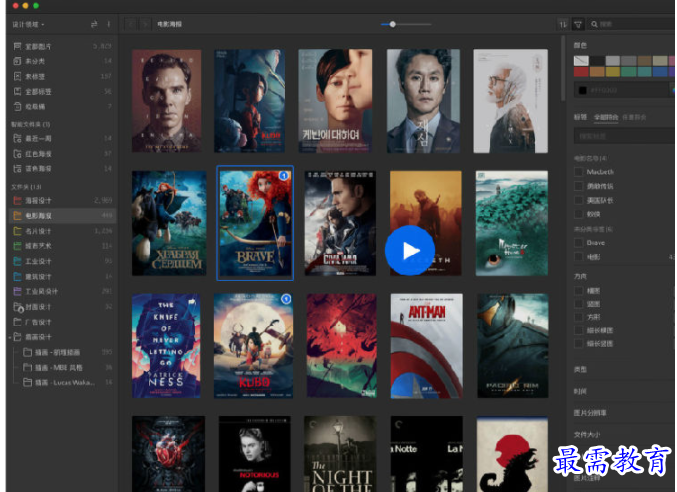Check the 蚁侠 tag checkbox
The width and height of the screenshot is (677, 492).
579,214
